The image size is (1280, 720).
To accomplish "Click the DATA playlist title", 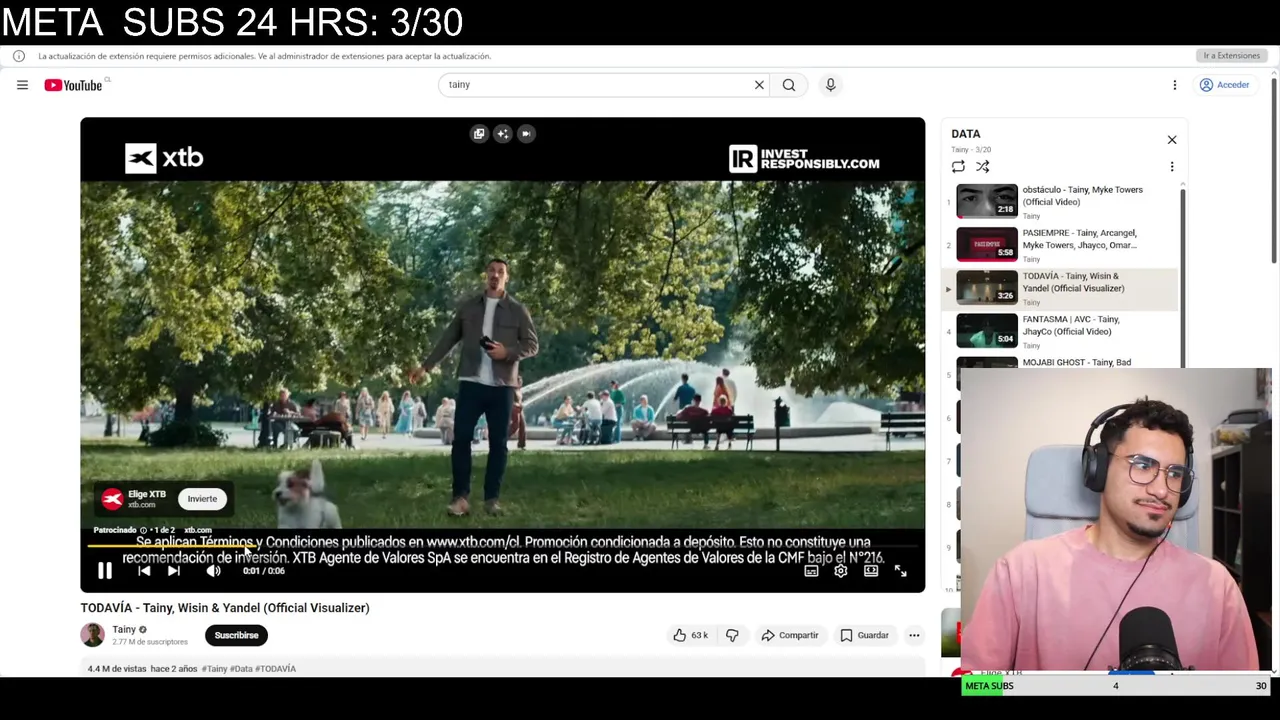I will [965, 134].
